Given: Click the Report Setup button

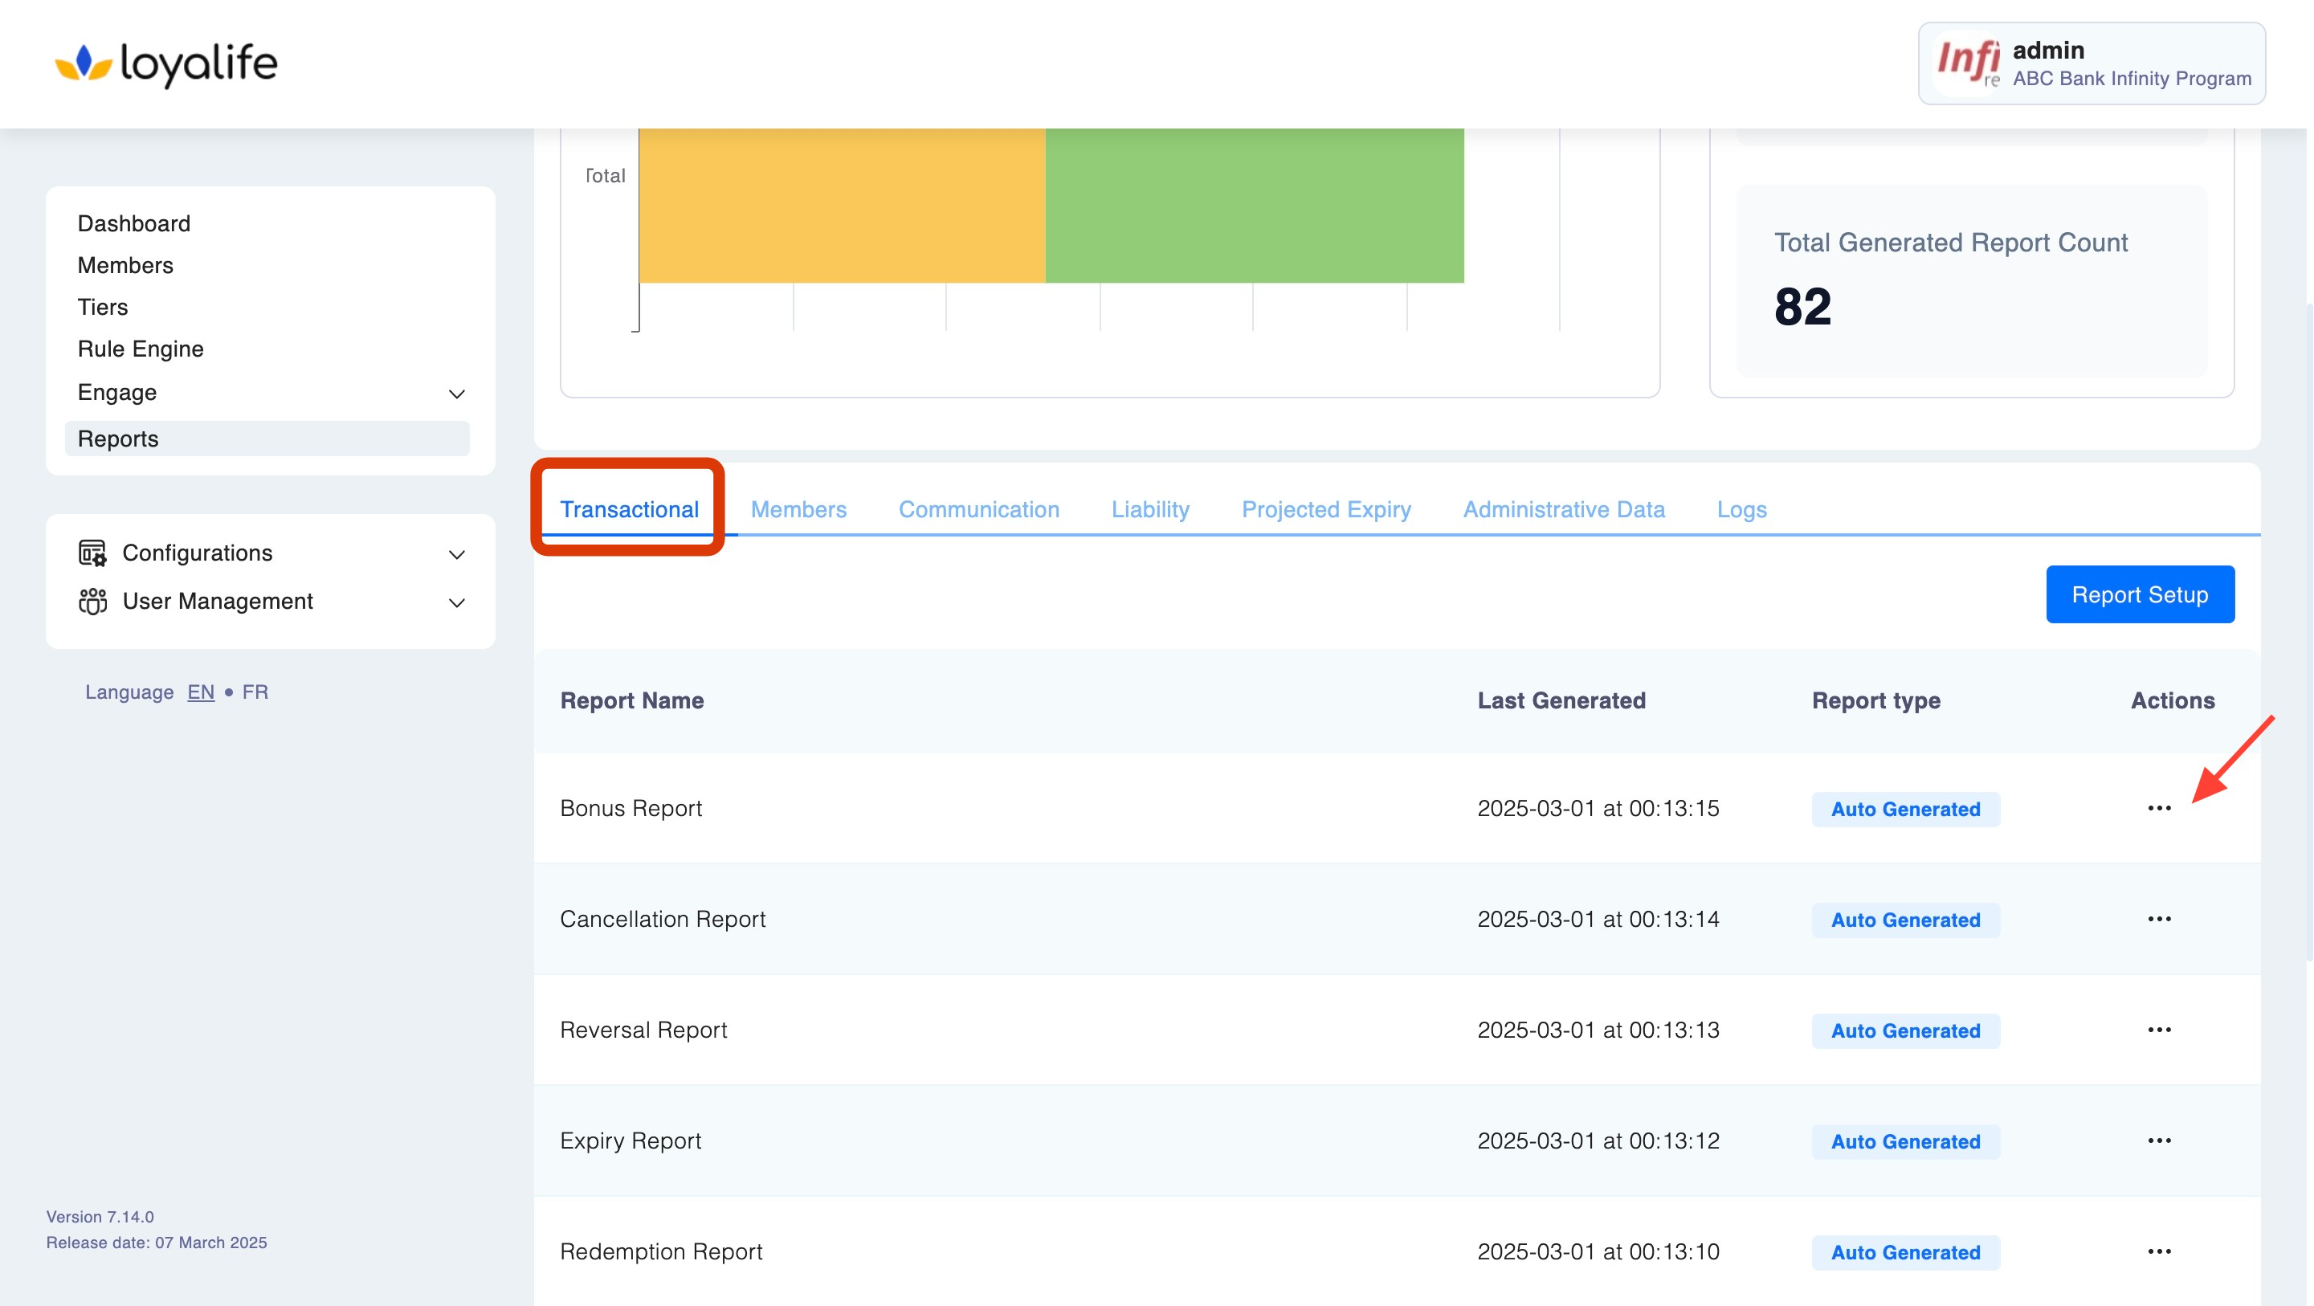Looking at the screenshot, I should pos(2139,595).
